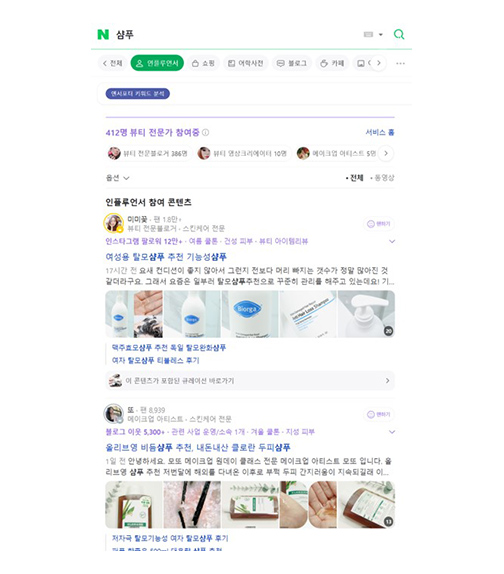Click the 서비스 홈 link

pyautogui.click(x=380, y=133)
